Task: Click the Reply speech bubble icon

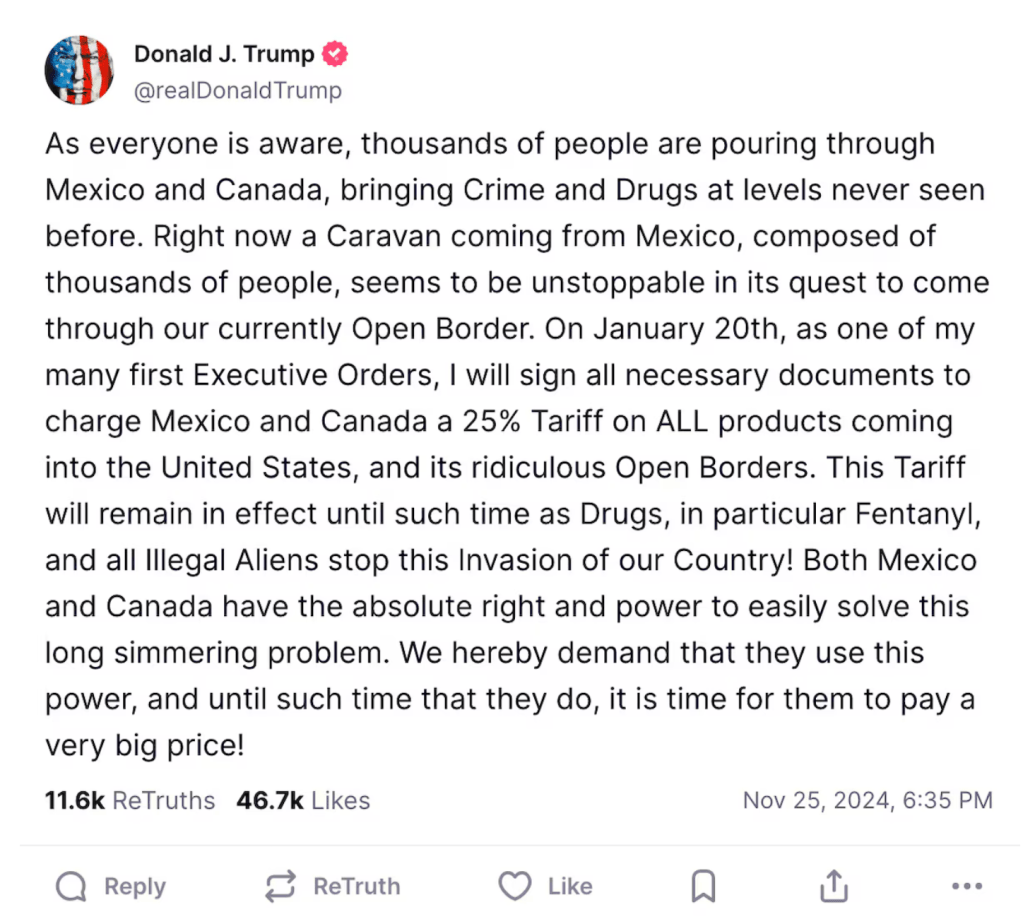Action: coord(72,886)
